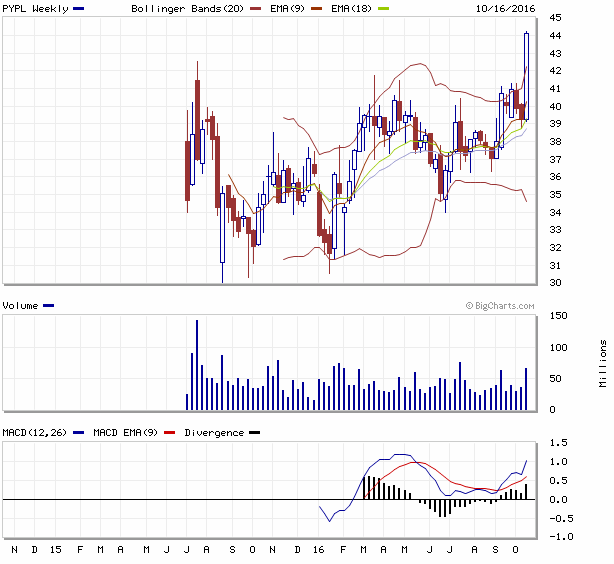Image resolution: width=614 pixels, height=564 pixels.
Task: Click the 30 price axis label
Action: click(555, 283)
